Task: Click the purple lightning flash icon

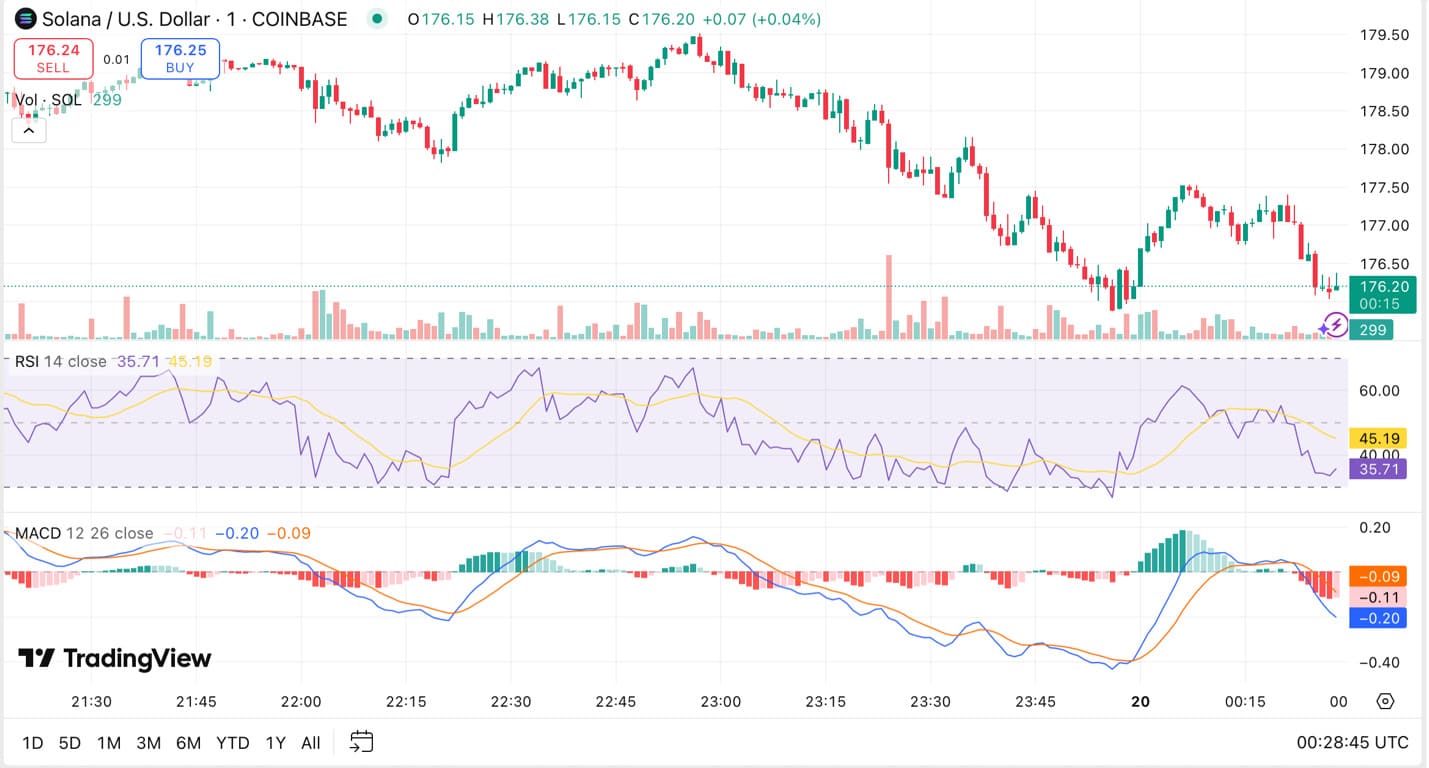Action: (x=1335, y=325)
